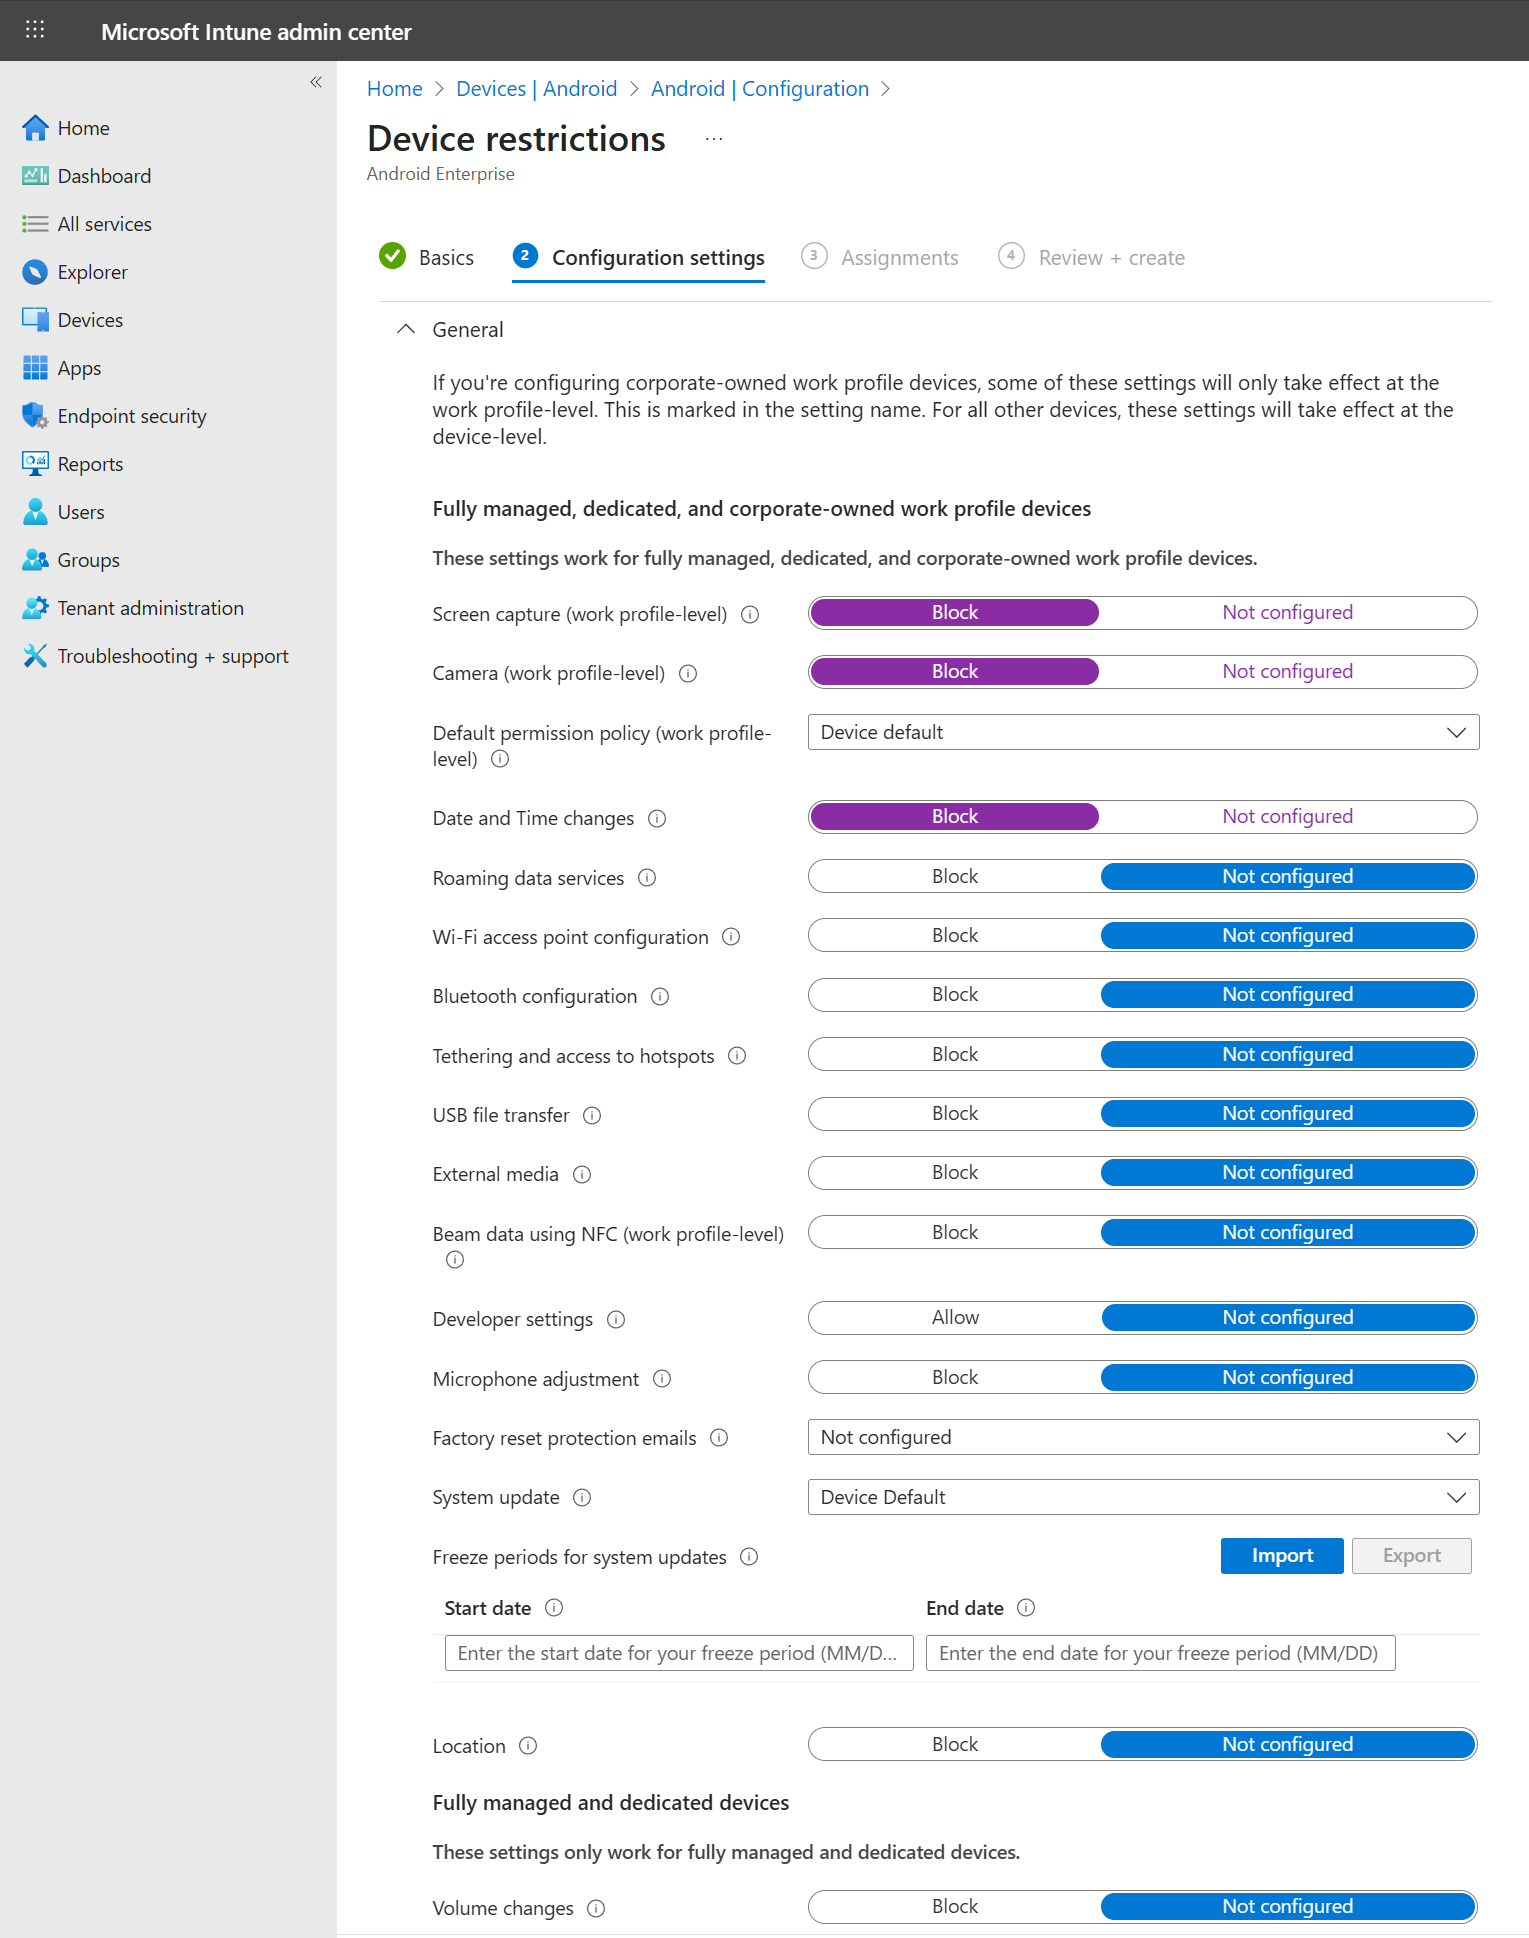Collapse the General section
Viewport: 1529px width, 1938px height.
[406, 329]
